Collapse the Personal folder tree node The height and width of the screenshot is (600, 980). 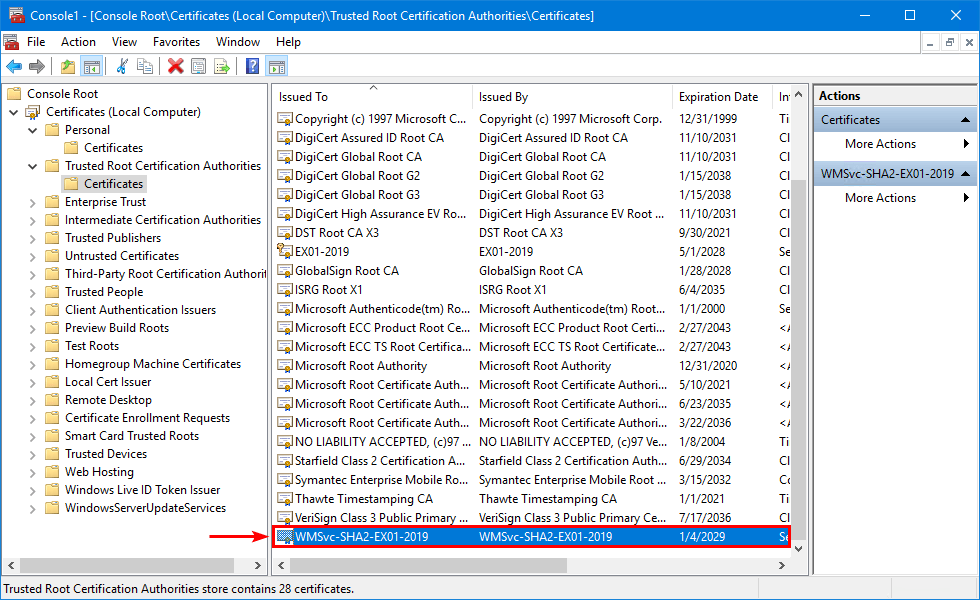(x=33, y=130)
